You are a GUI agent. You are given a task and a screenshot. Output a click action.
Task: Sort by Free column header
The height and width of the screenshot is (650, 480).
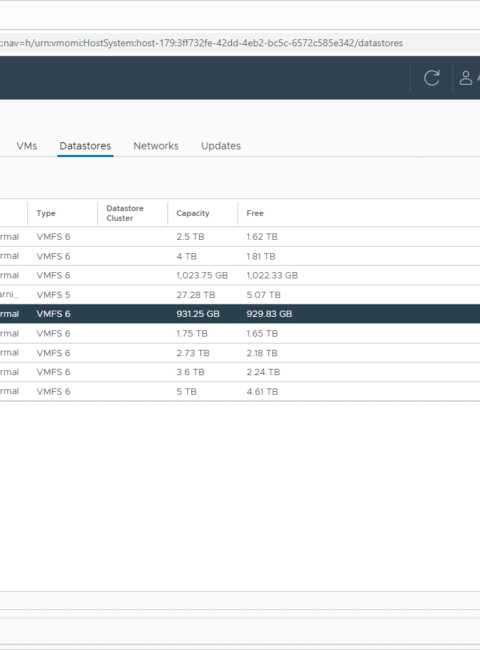coord(255,213)
